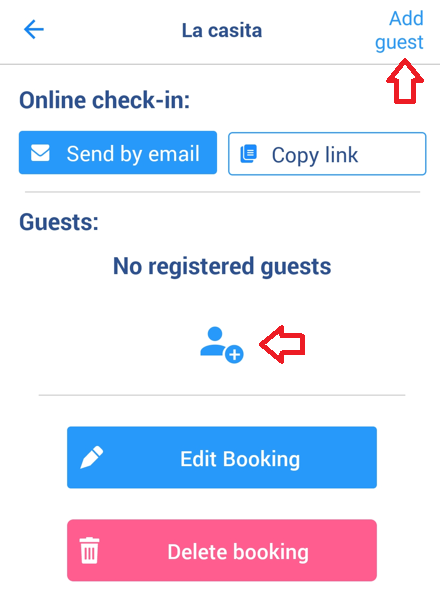Viewport: 440px width, 610px height.
Task: Click the Copy link button
Action: tap(327, 154)
